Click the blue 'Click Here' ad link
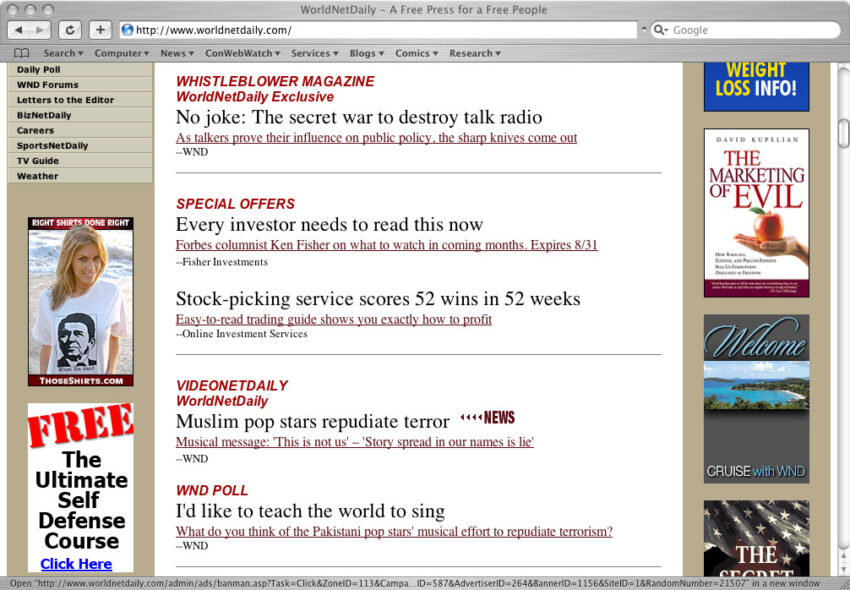The height and width of the screenshot is (590, 850). (76, 564)
